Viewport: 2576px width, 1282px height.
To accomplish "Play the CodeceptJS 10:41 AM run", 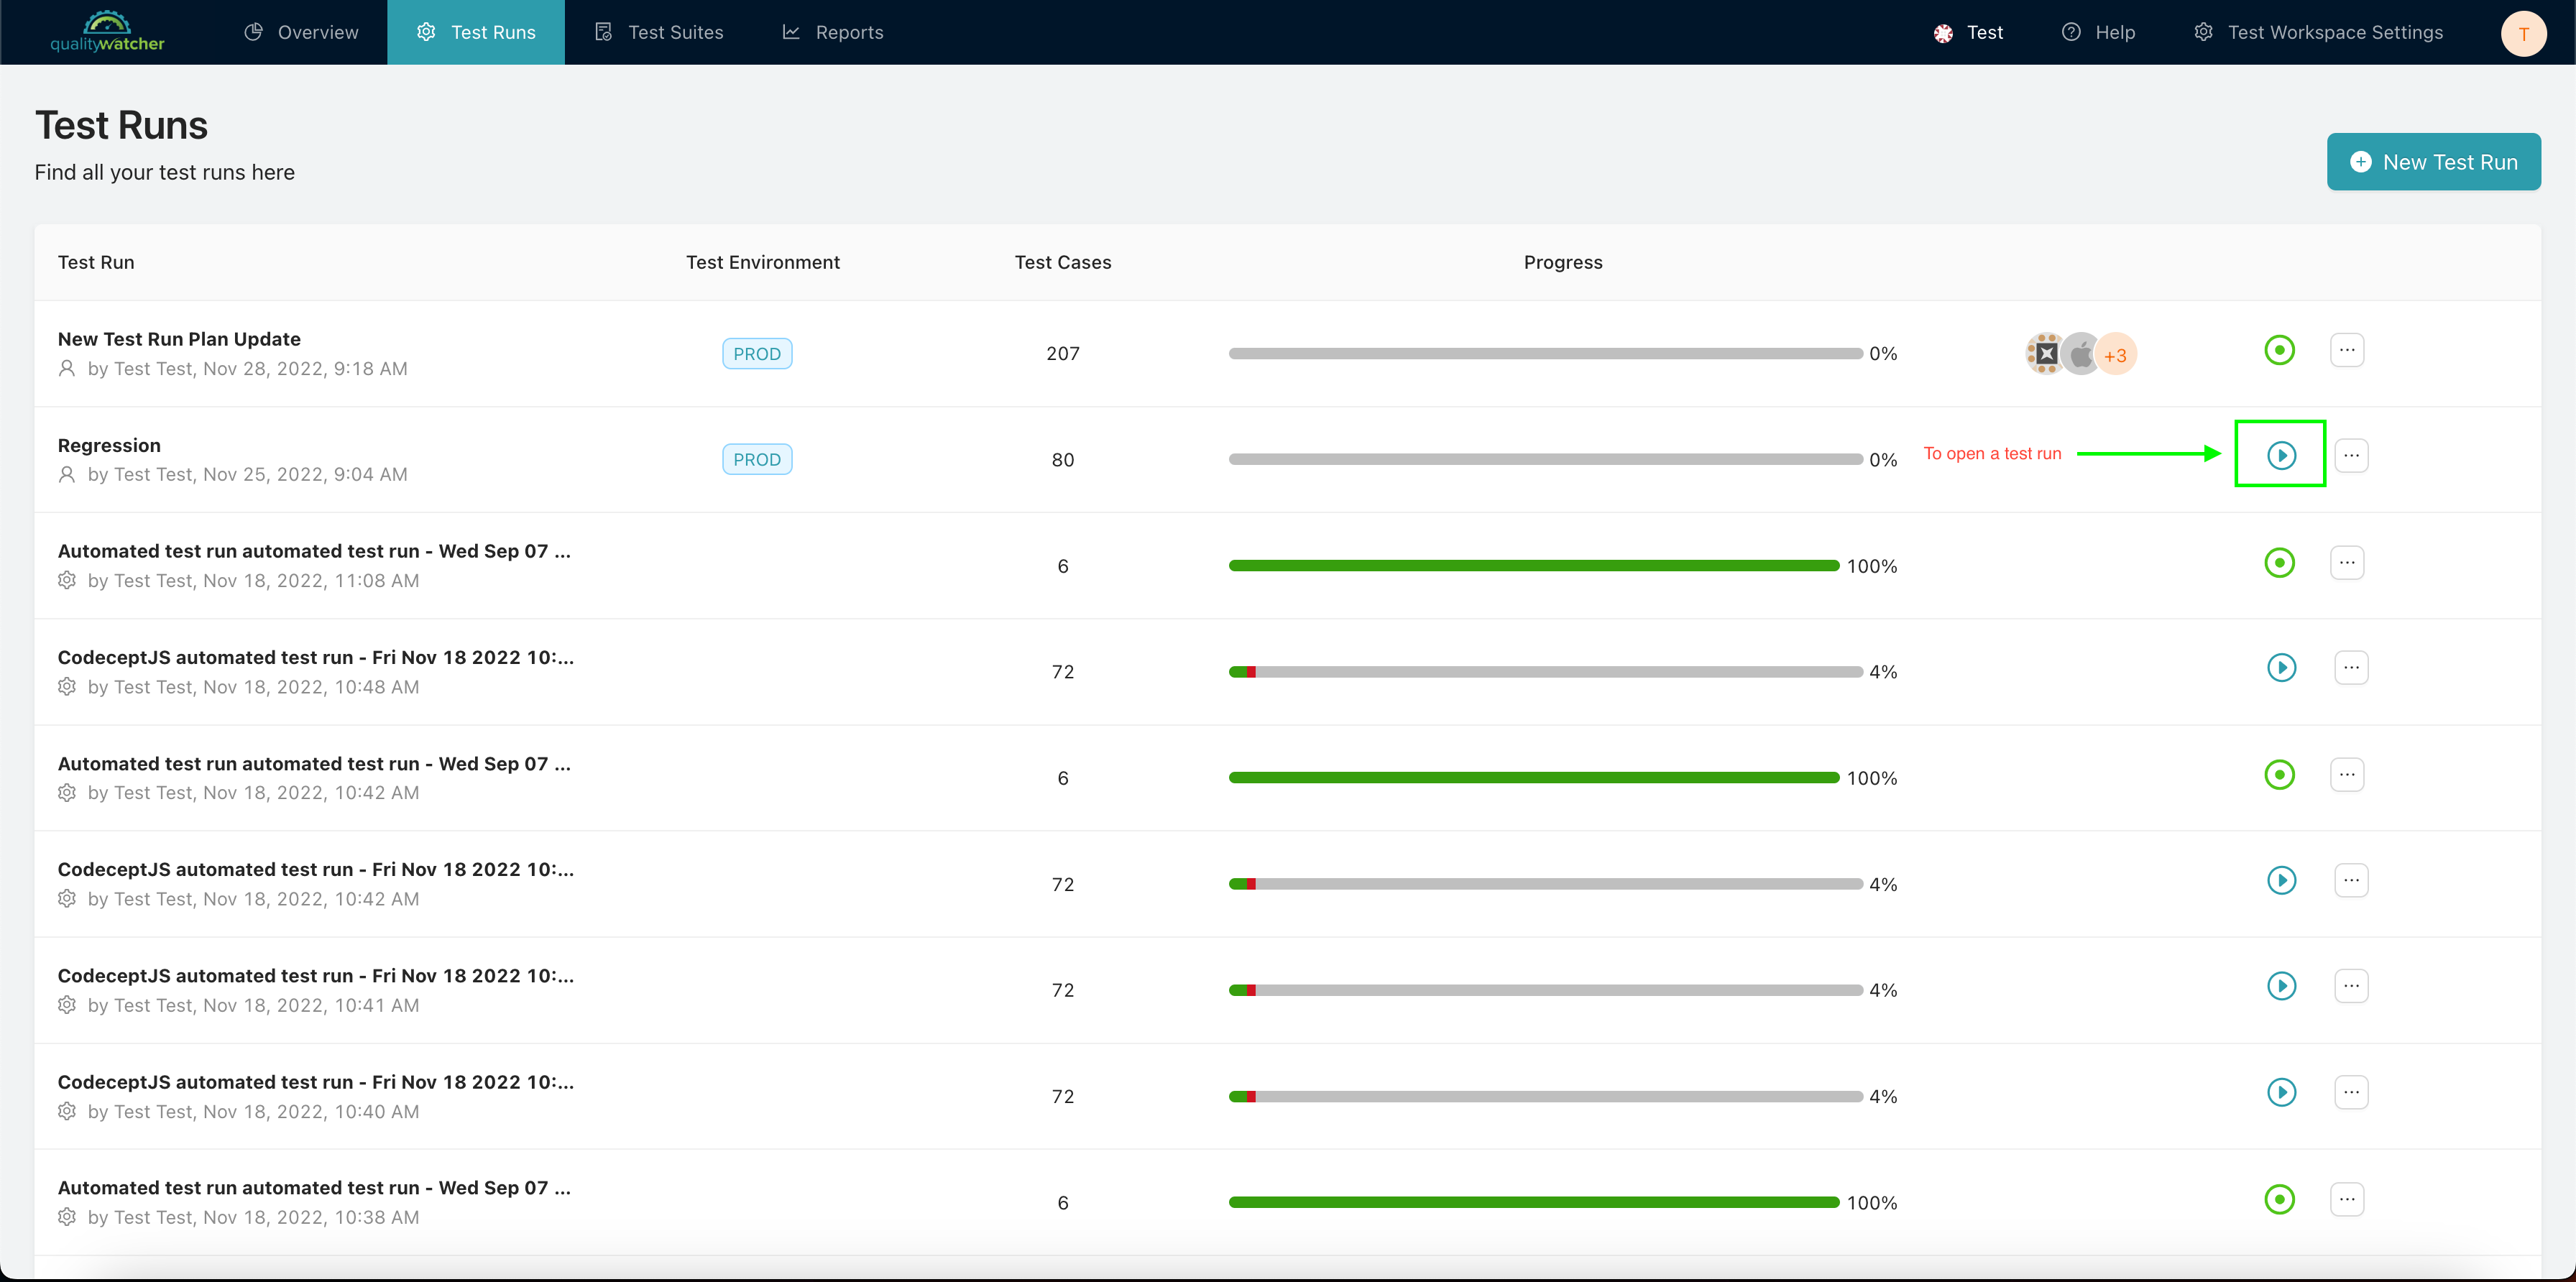I will (2281, 986).
